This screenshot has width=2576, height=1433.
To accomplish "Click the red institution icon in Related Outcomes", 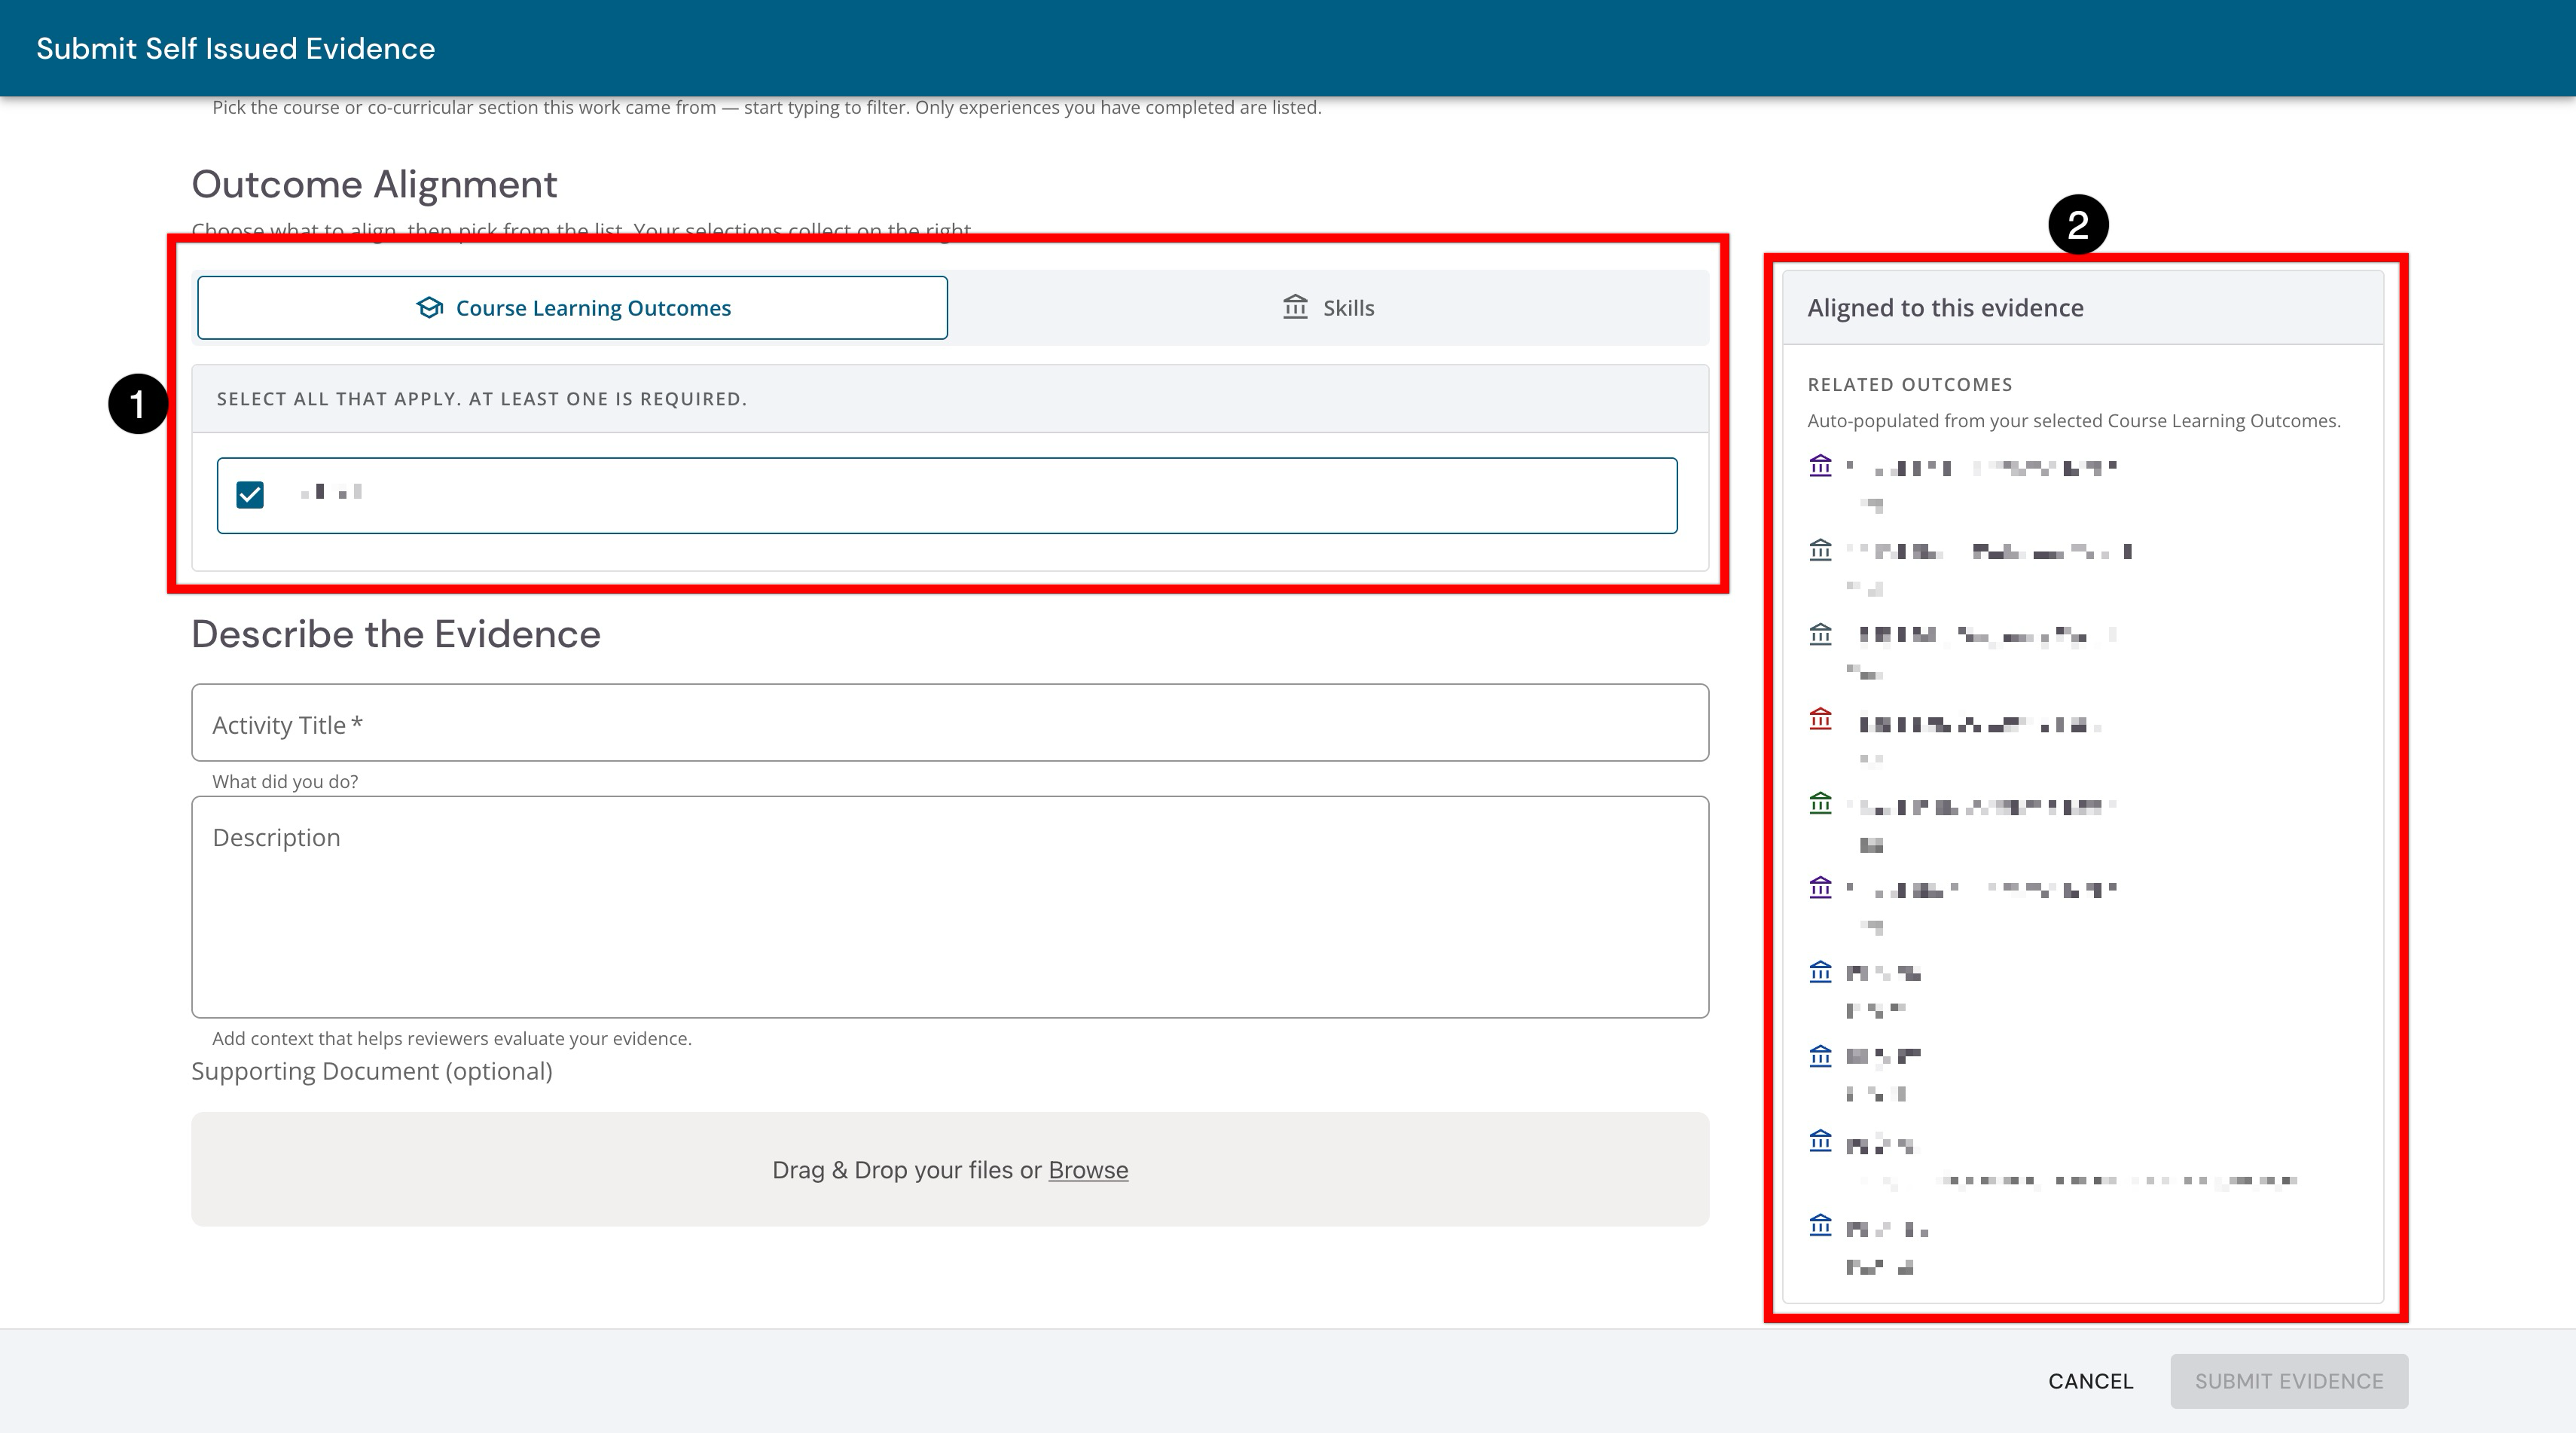I will [1820, 719].
